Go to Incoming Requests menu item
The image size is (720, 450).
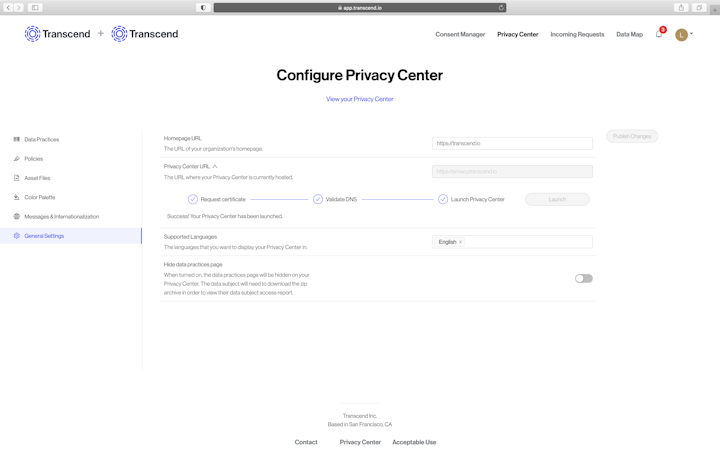(x=577, y=34)
